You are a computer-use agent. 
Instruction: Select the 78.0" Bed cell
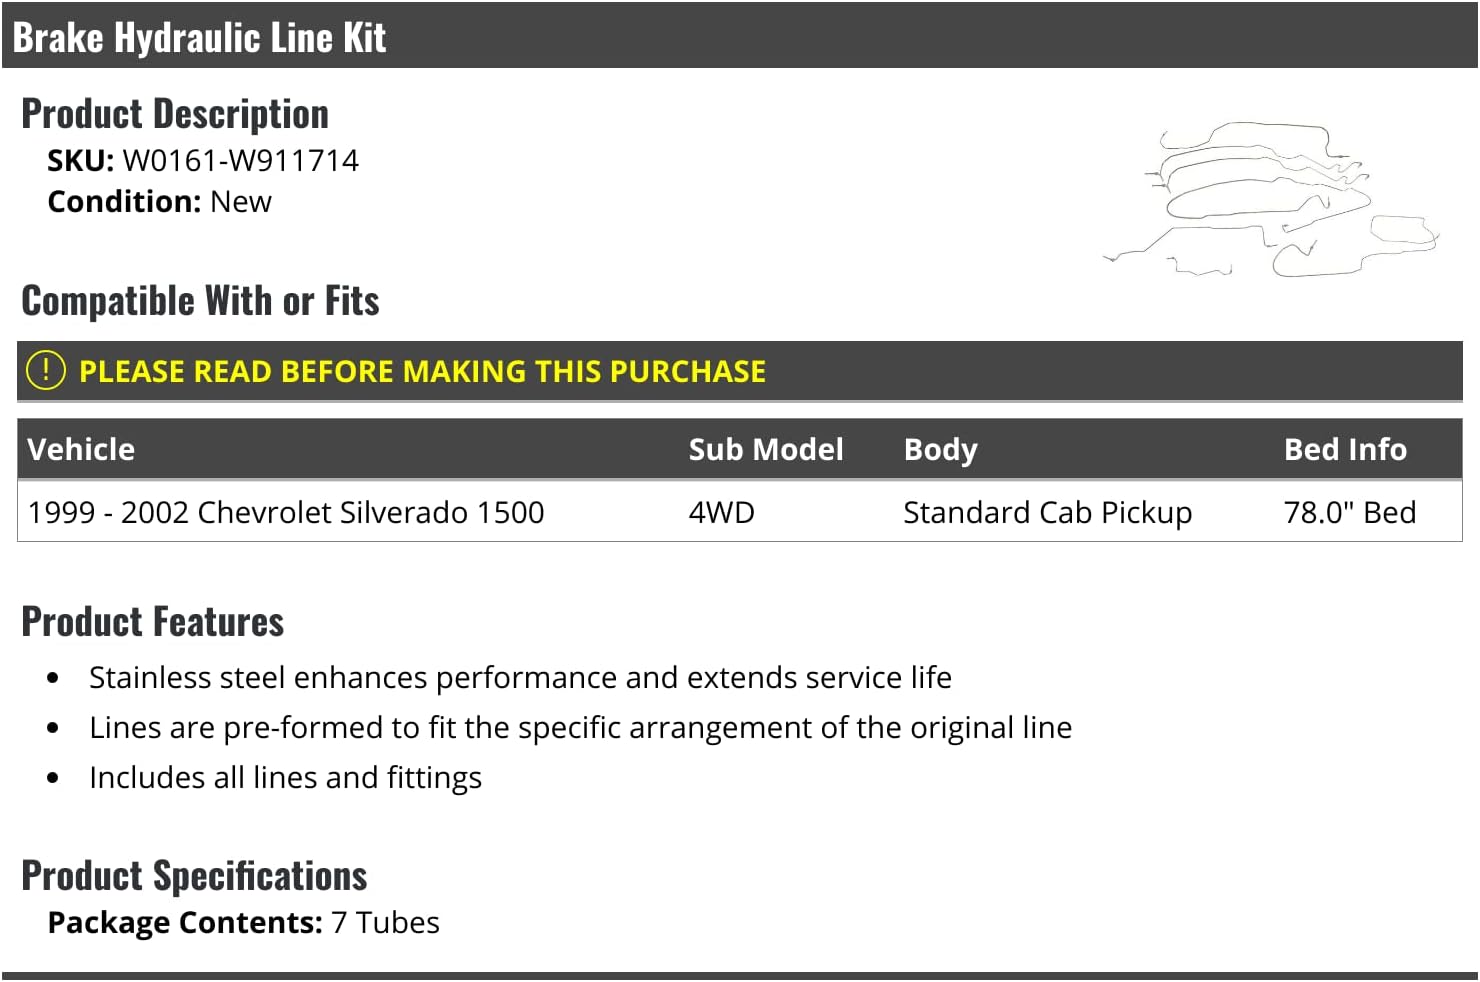click(x=1349, y=513)
